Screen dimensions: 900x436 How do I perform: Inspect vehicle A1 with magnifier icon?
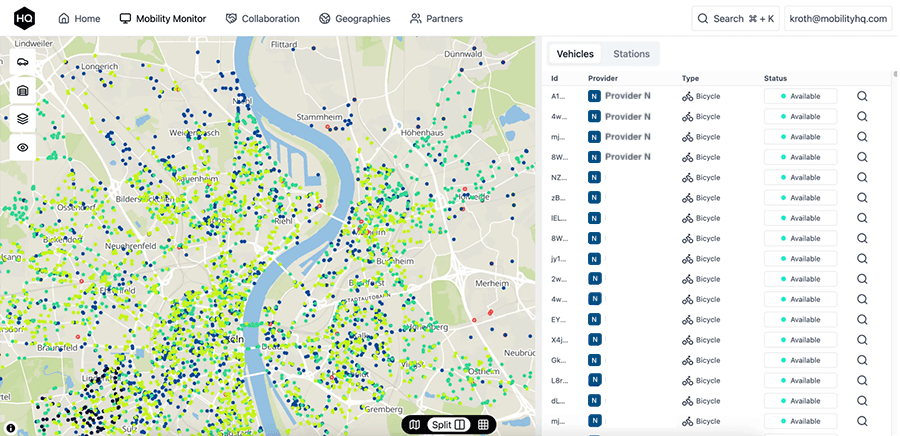862,96
